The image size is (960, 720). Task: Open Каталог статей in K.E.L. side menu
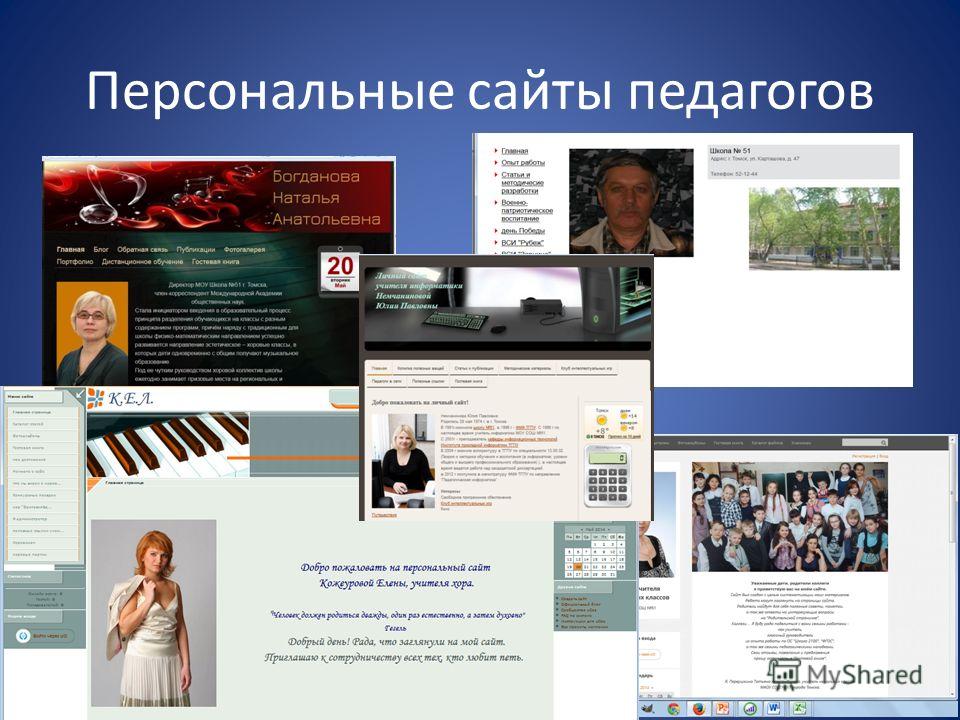(x=28, y=424)
